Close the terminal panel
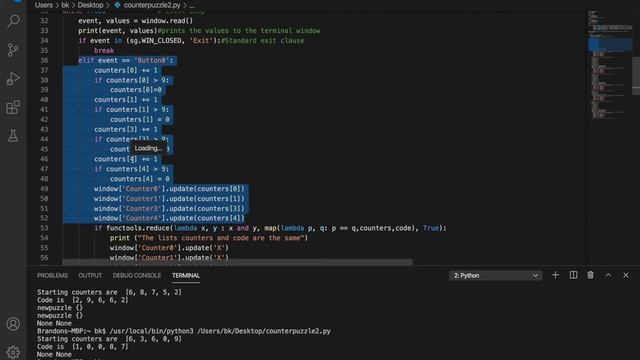The width and height of the screenshot is (640, 360). (626, 275)
